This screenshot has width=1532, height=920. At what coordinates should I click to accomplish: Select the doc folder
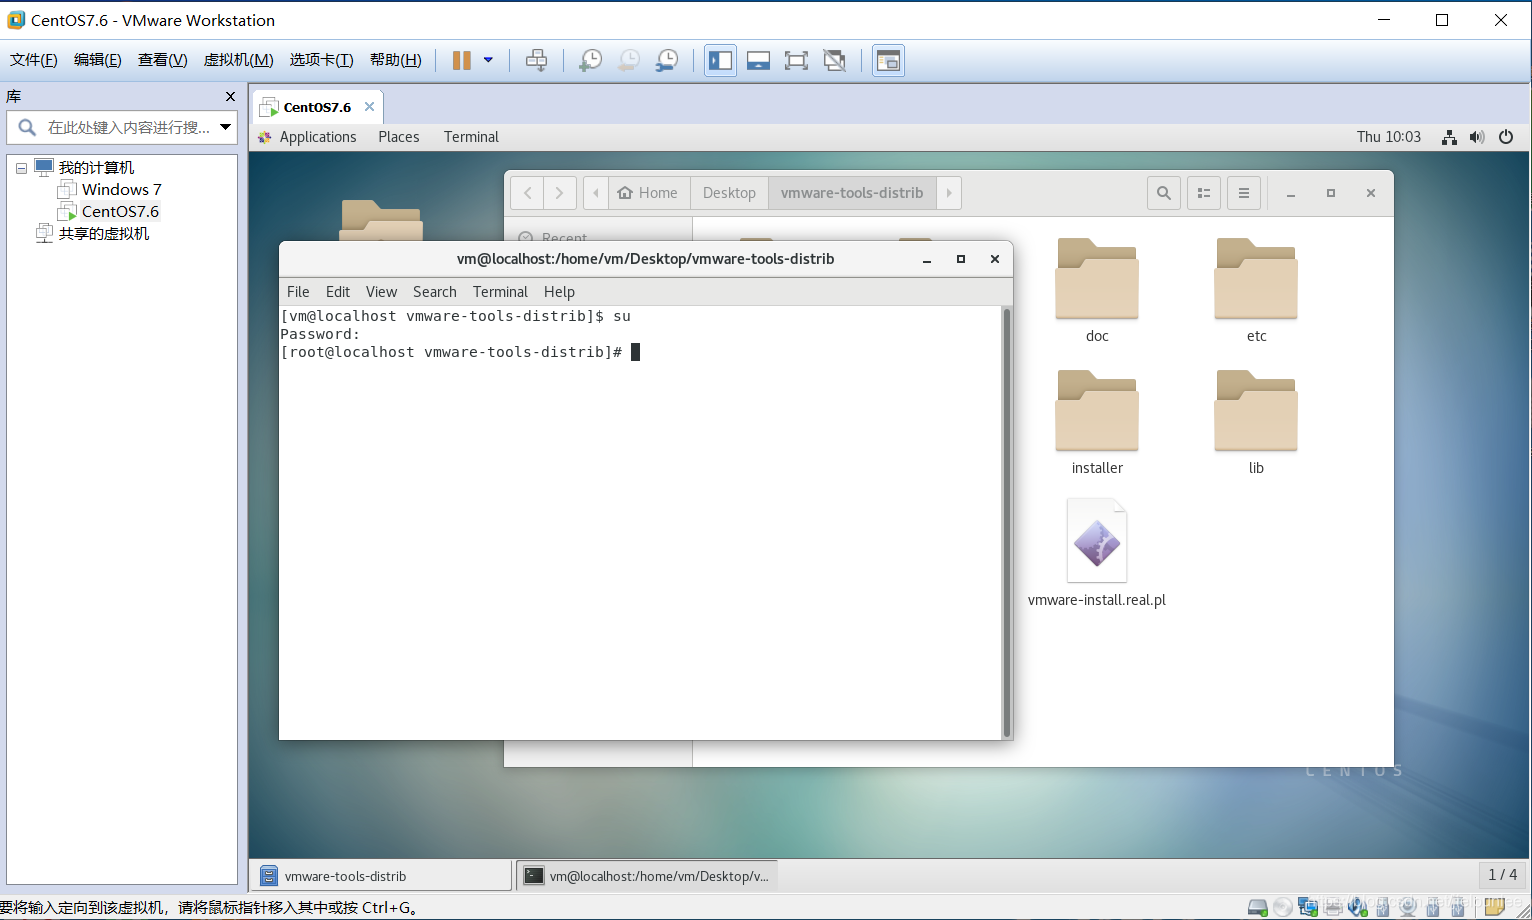tap(1097, 291)
